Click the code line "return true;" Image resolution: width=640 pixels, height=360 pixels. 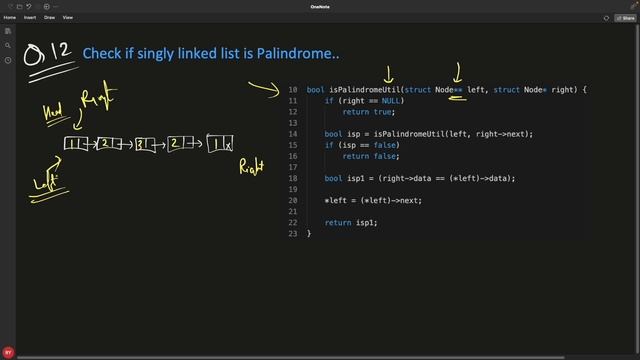coord(369,112)
